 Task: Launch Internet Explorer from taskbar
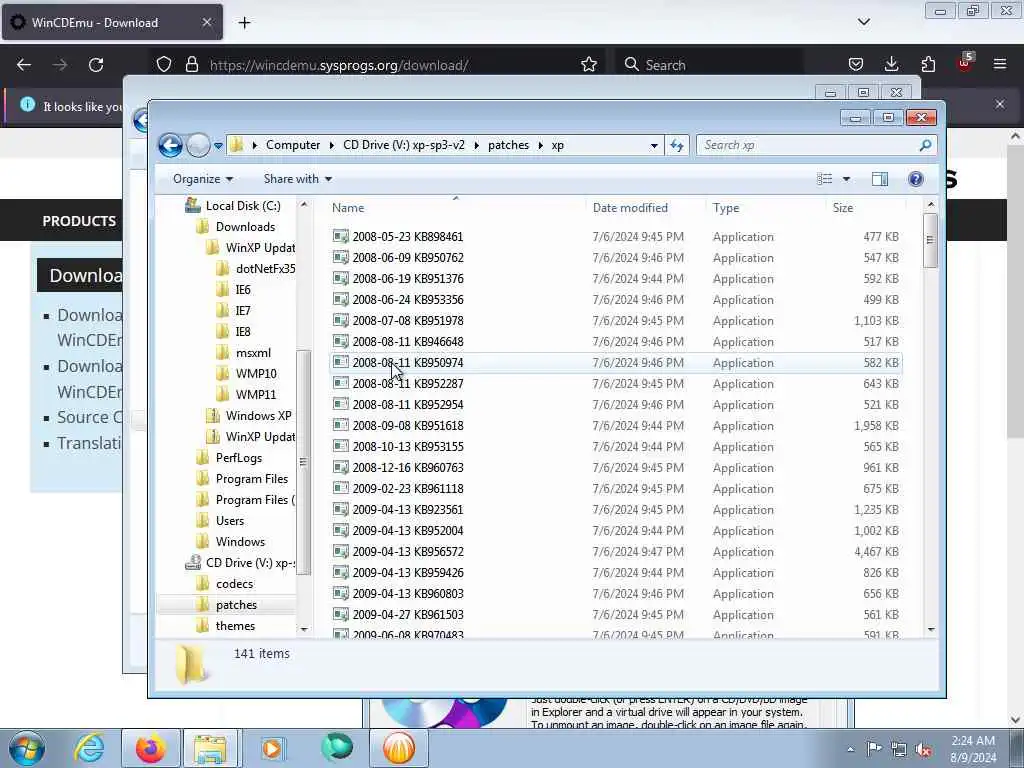89,748
